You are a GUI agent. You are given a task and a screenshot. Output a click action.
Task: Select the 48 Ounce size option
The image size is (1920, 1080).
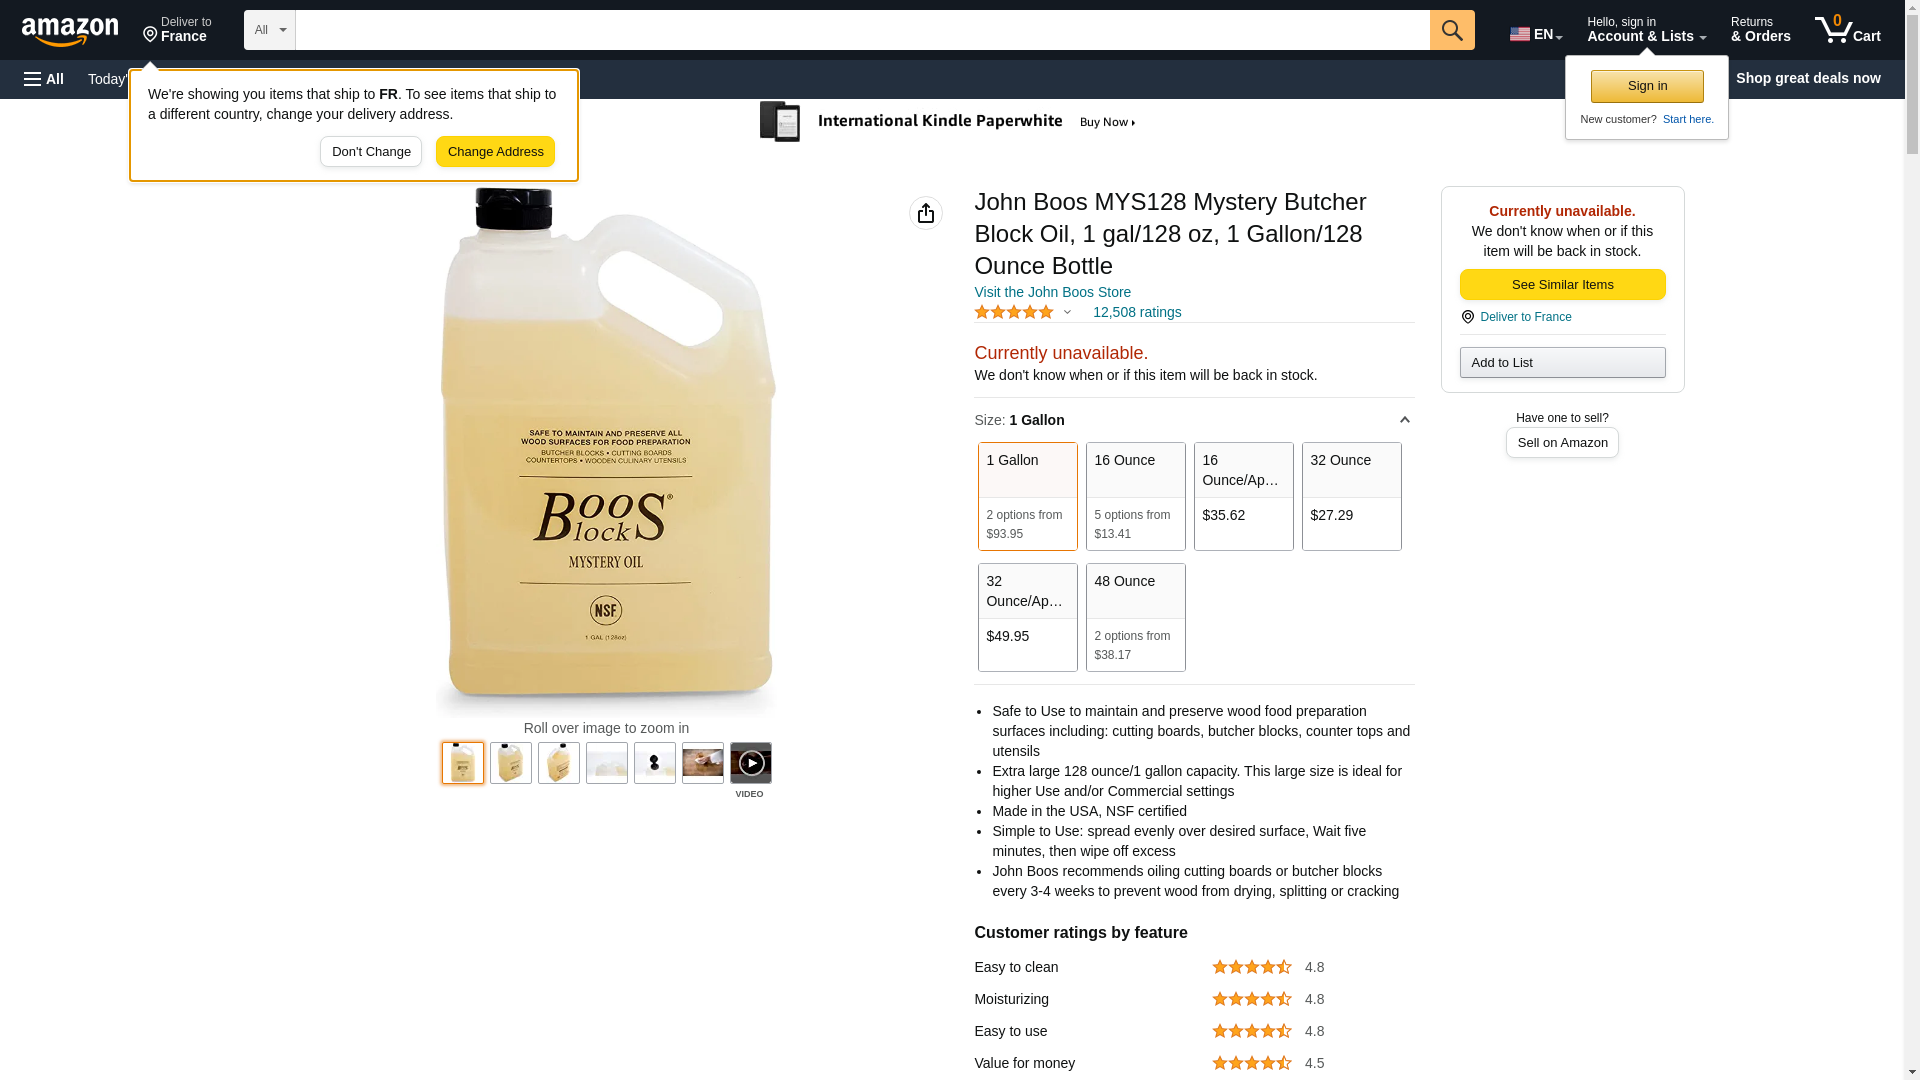pos(1136,617)
